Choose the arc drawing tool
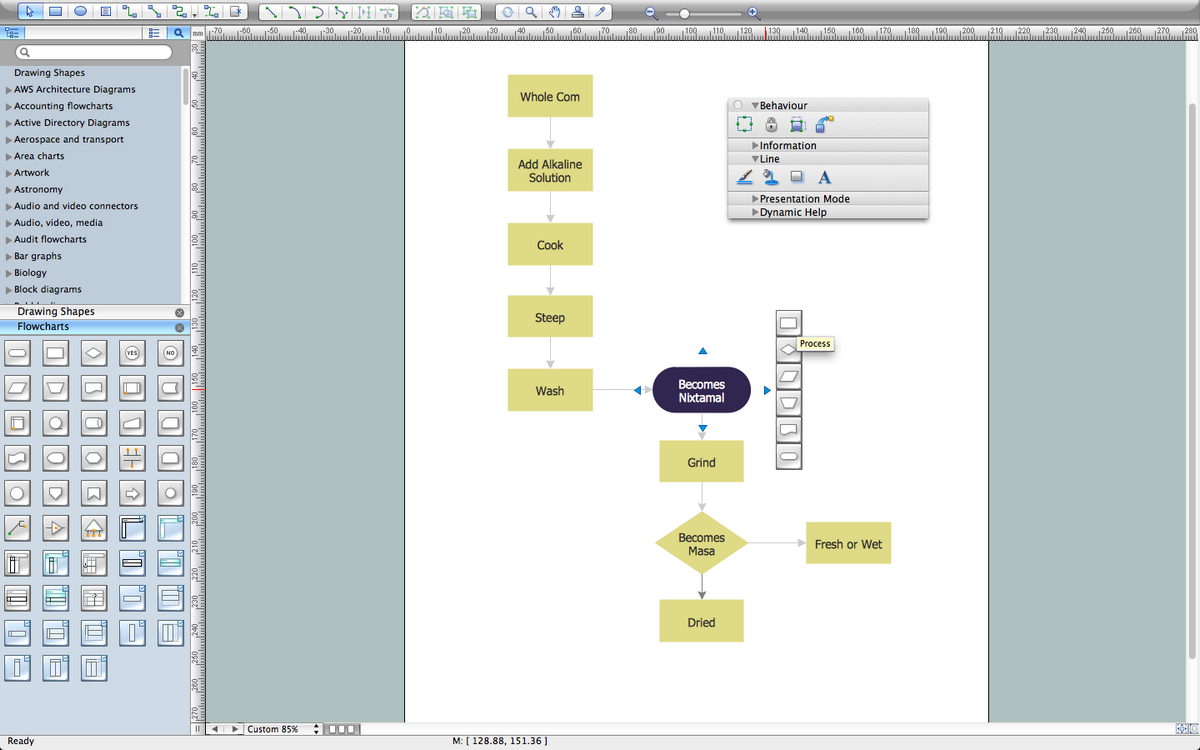 (295, 12)
